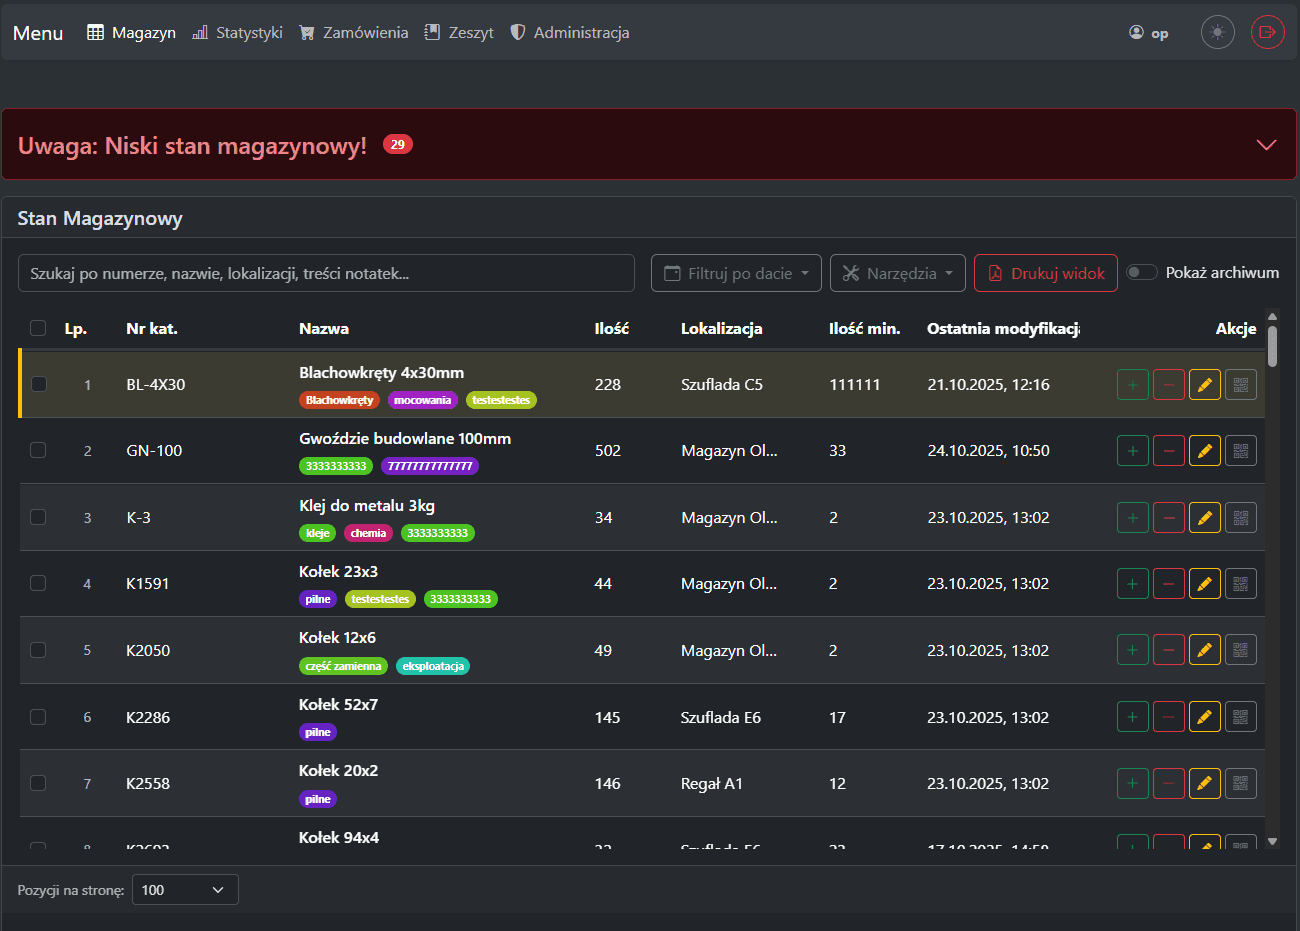Check the select-all checkbox in header
Image resolution: width=1300 pixels, height=931 pixels.
click(x=38, y=328)
